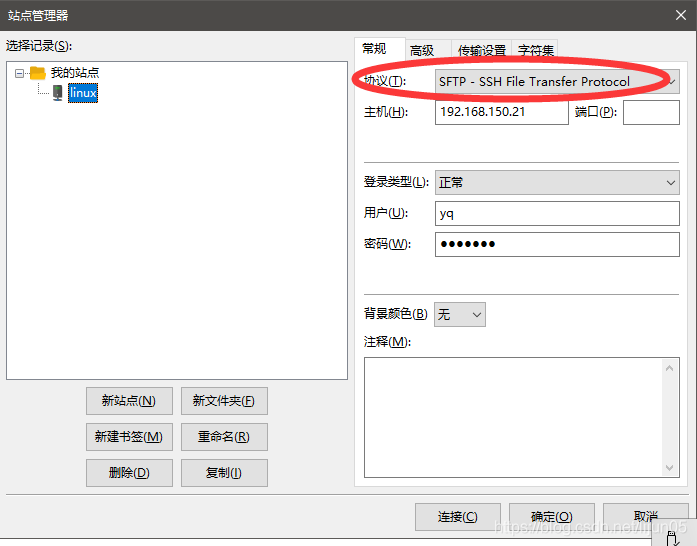Select the 我的站点 folder label
This screenshot has width=697, height=546.
click(x=75, y=72)
